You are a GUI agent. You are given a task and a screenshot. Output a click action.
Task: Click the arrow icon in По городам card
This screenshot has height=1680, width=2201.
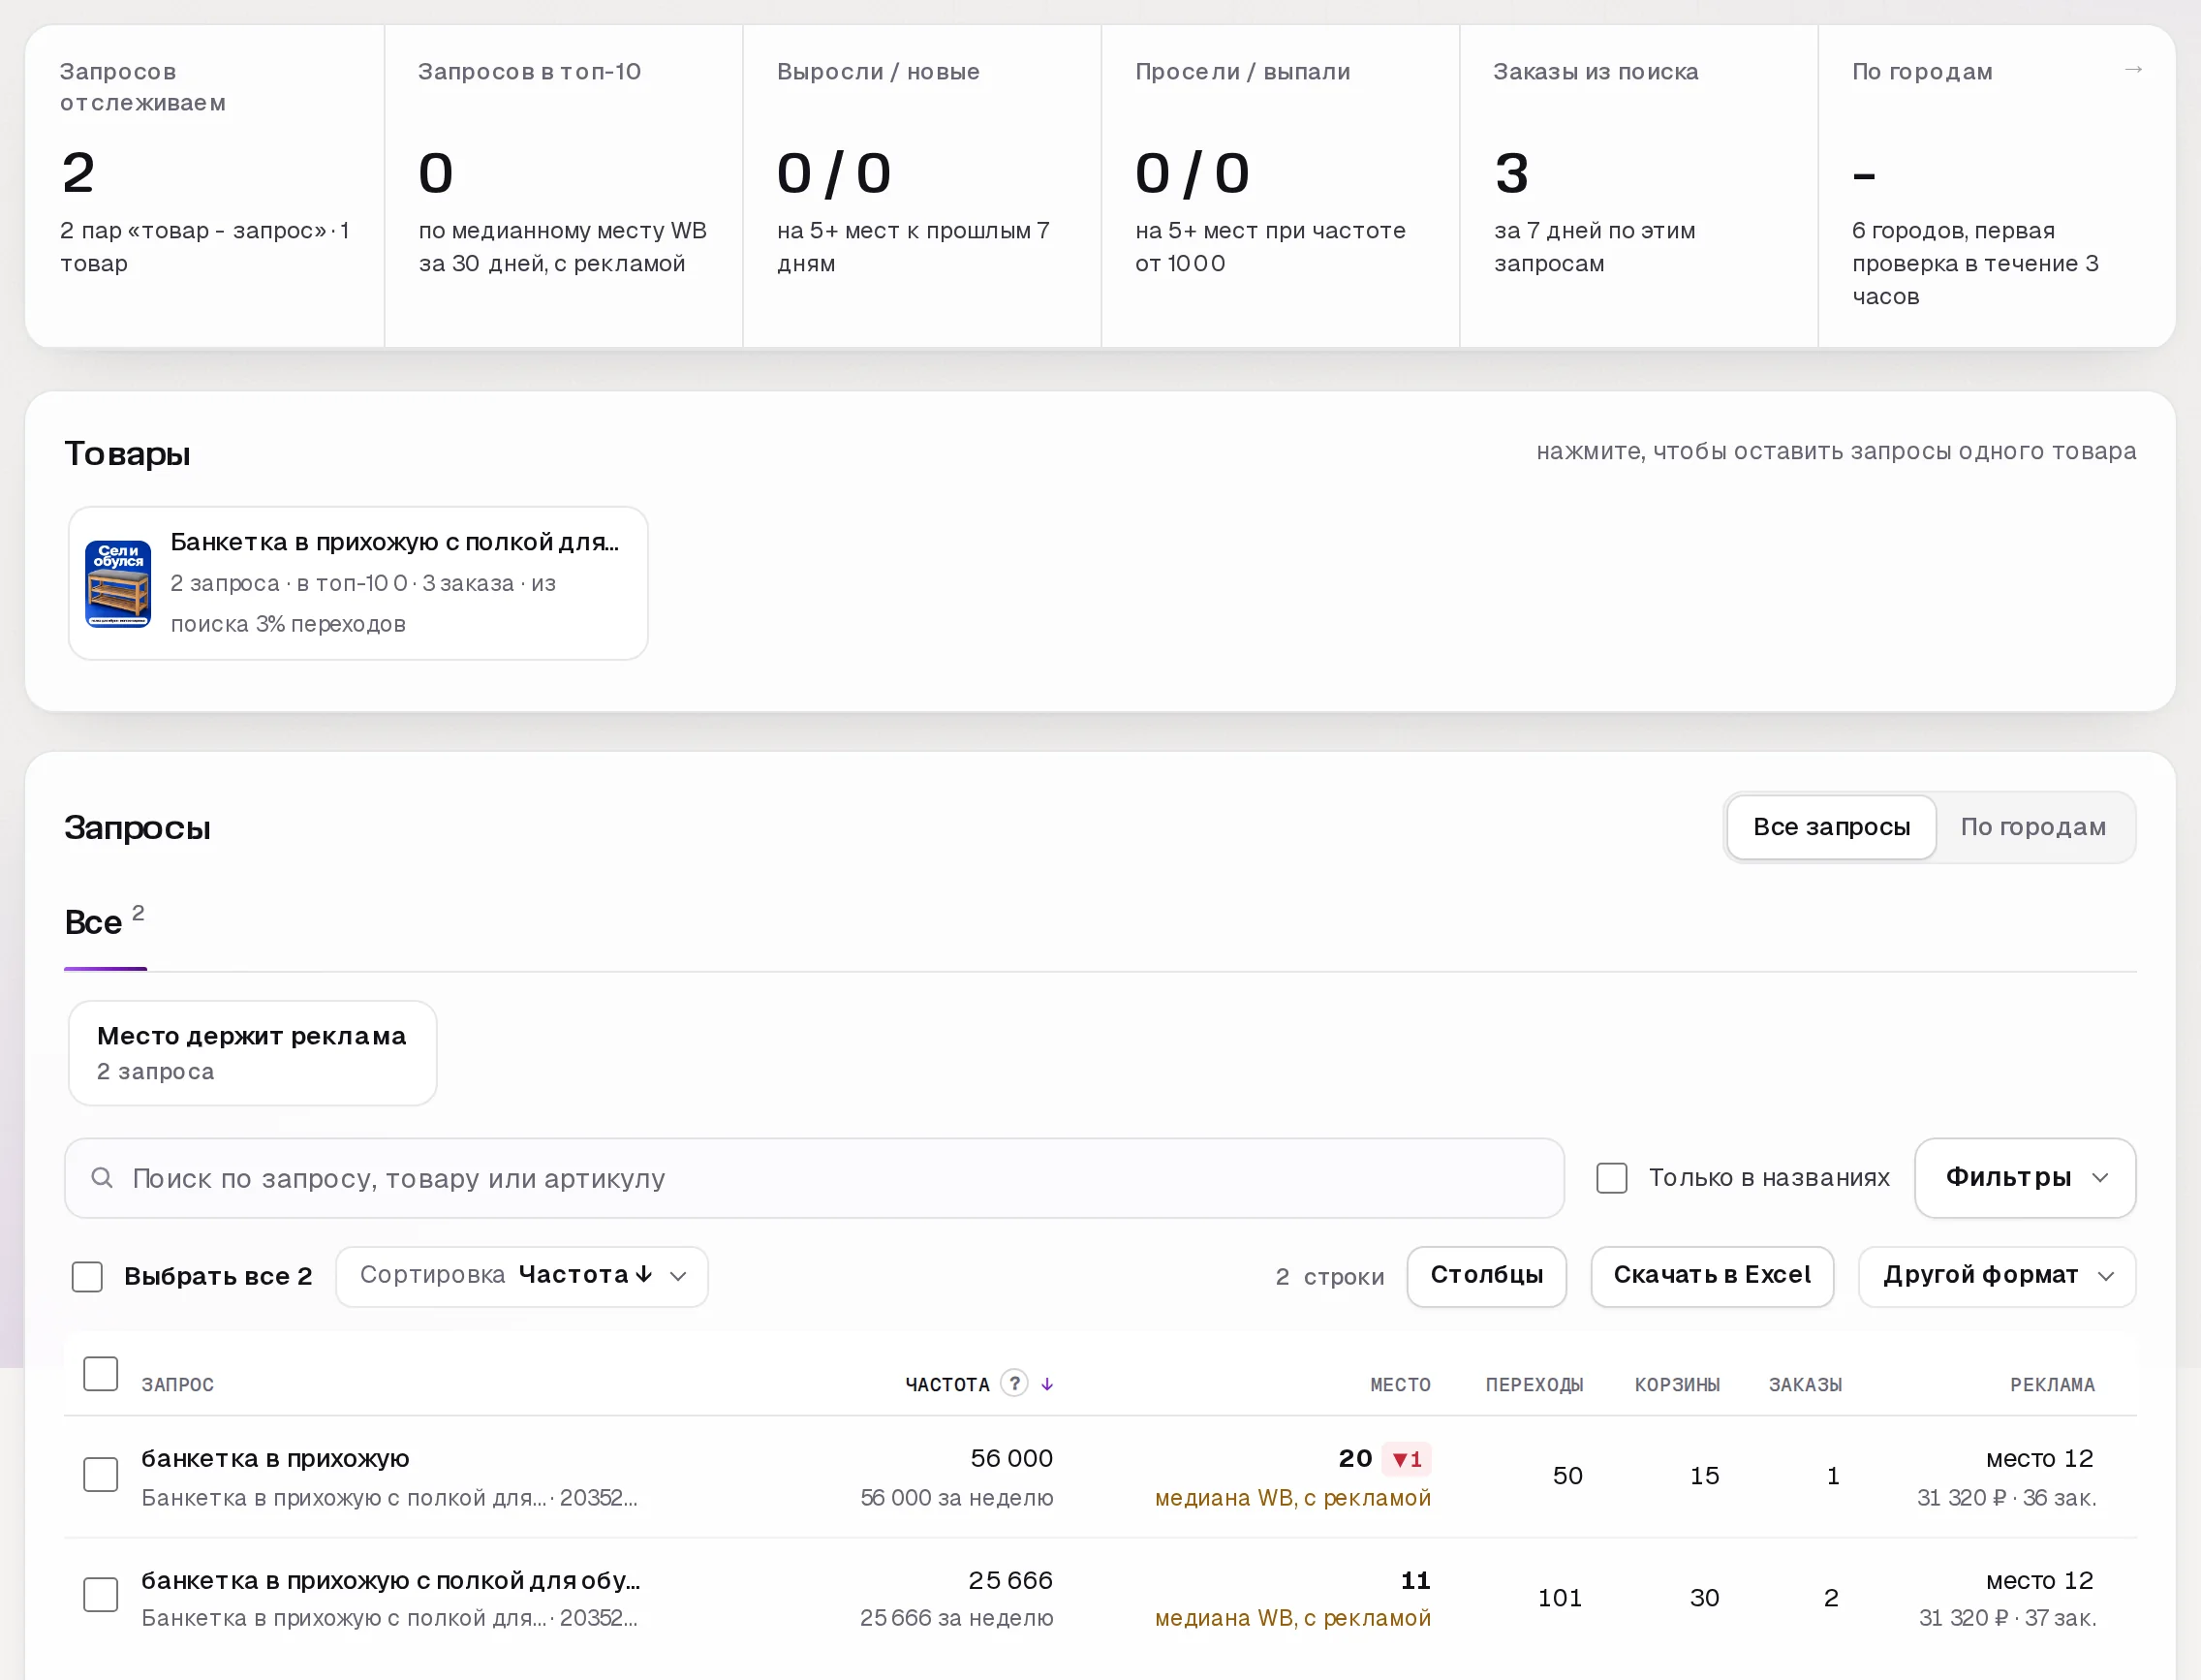click(x=2133, y=69)
